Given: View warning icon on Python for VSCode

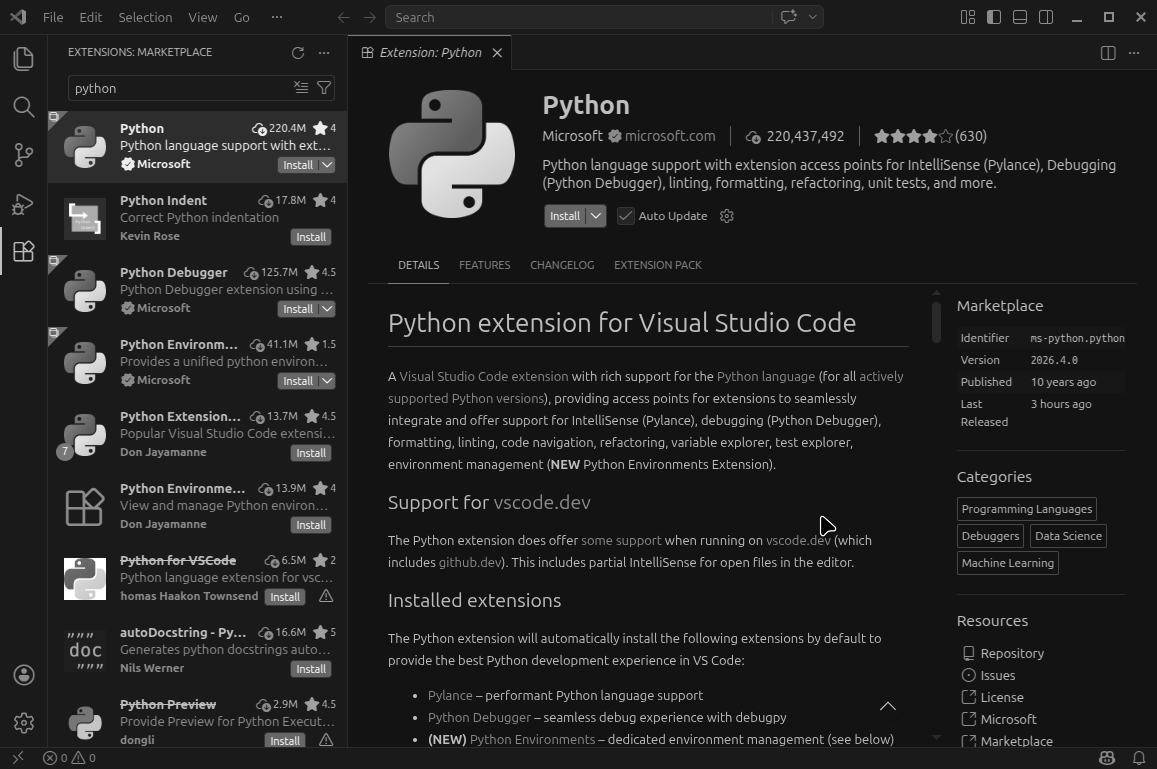Looking at the screenshot, I should 325,596.
